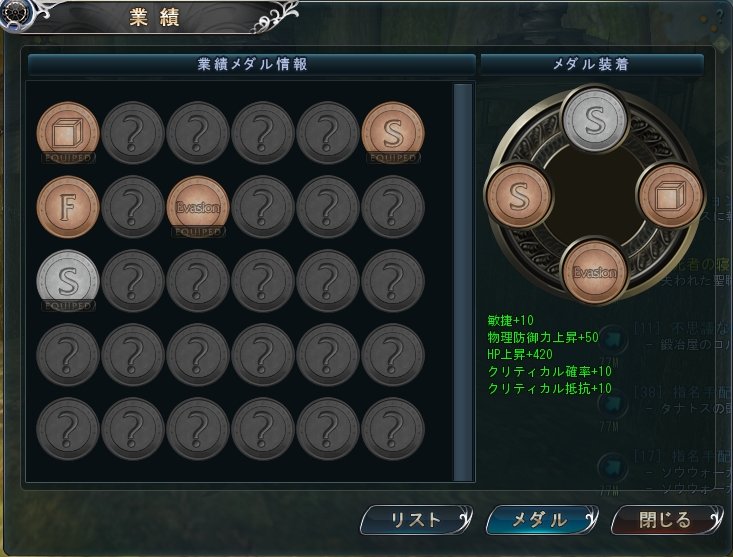Screen dimensions: 733x557
Task: Click the unknown medal between the F and Evasion medals
Action: pos(133,207)
